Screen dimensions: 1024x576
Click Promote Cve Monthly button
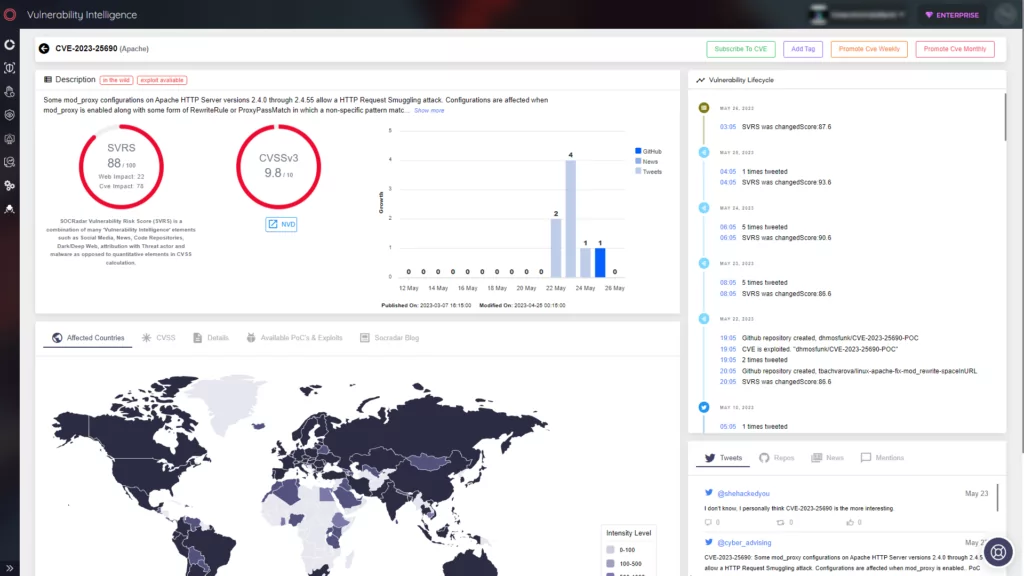955,49
